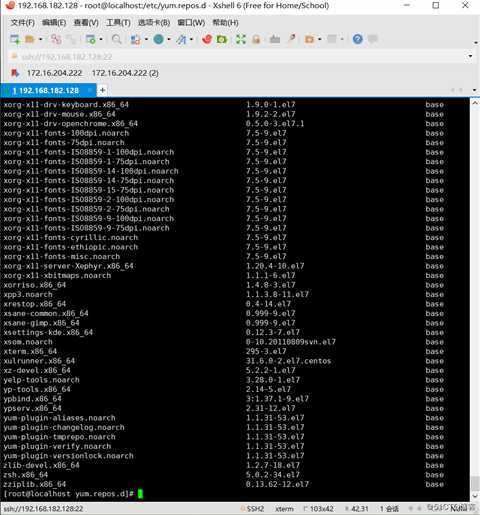480x515 pixels.
Task: Click the Open Session folder icon
Action: point(30,39)
